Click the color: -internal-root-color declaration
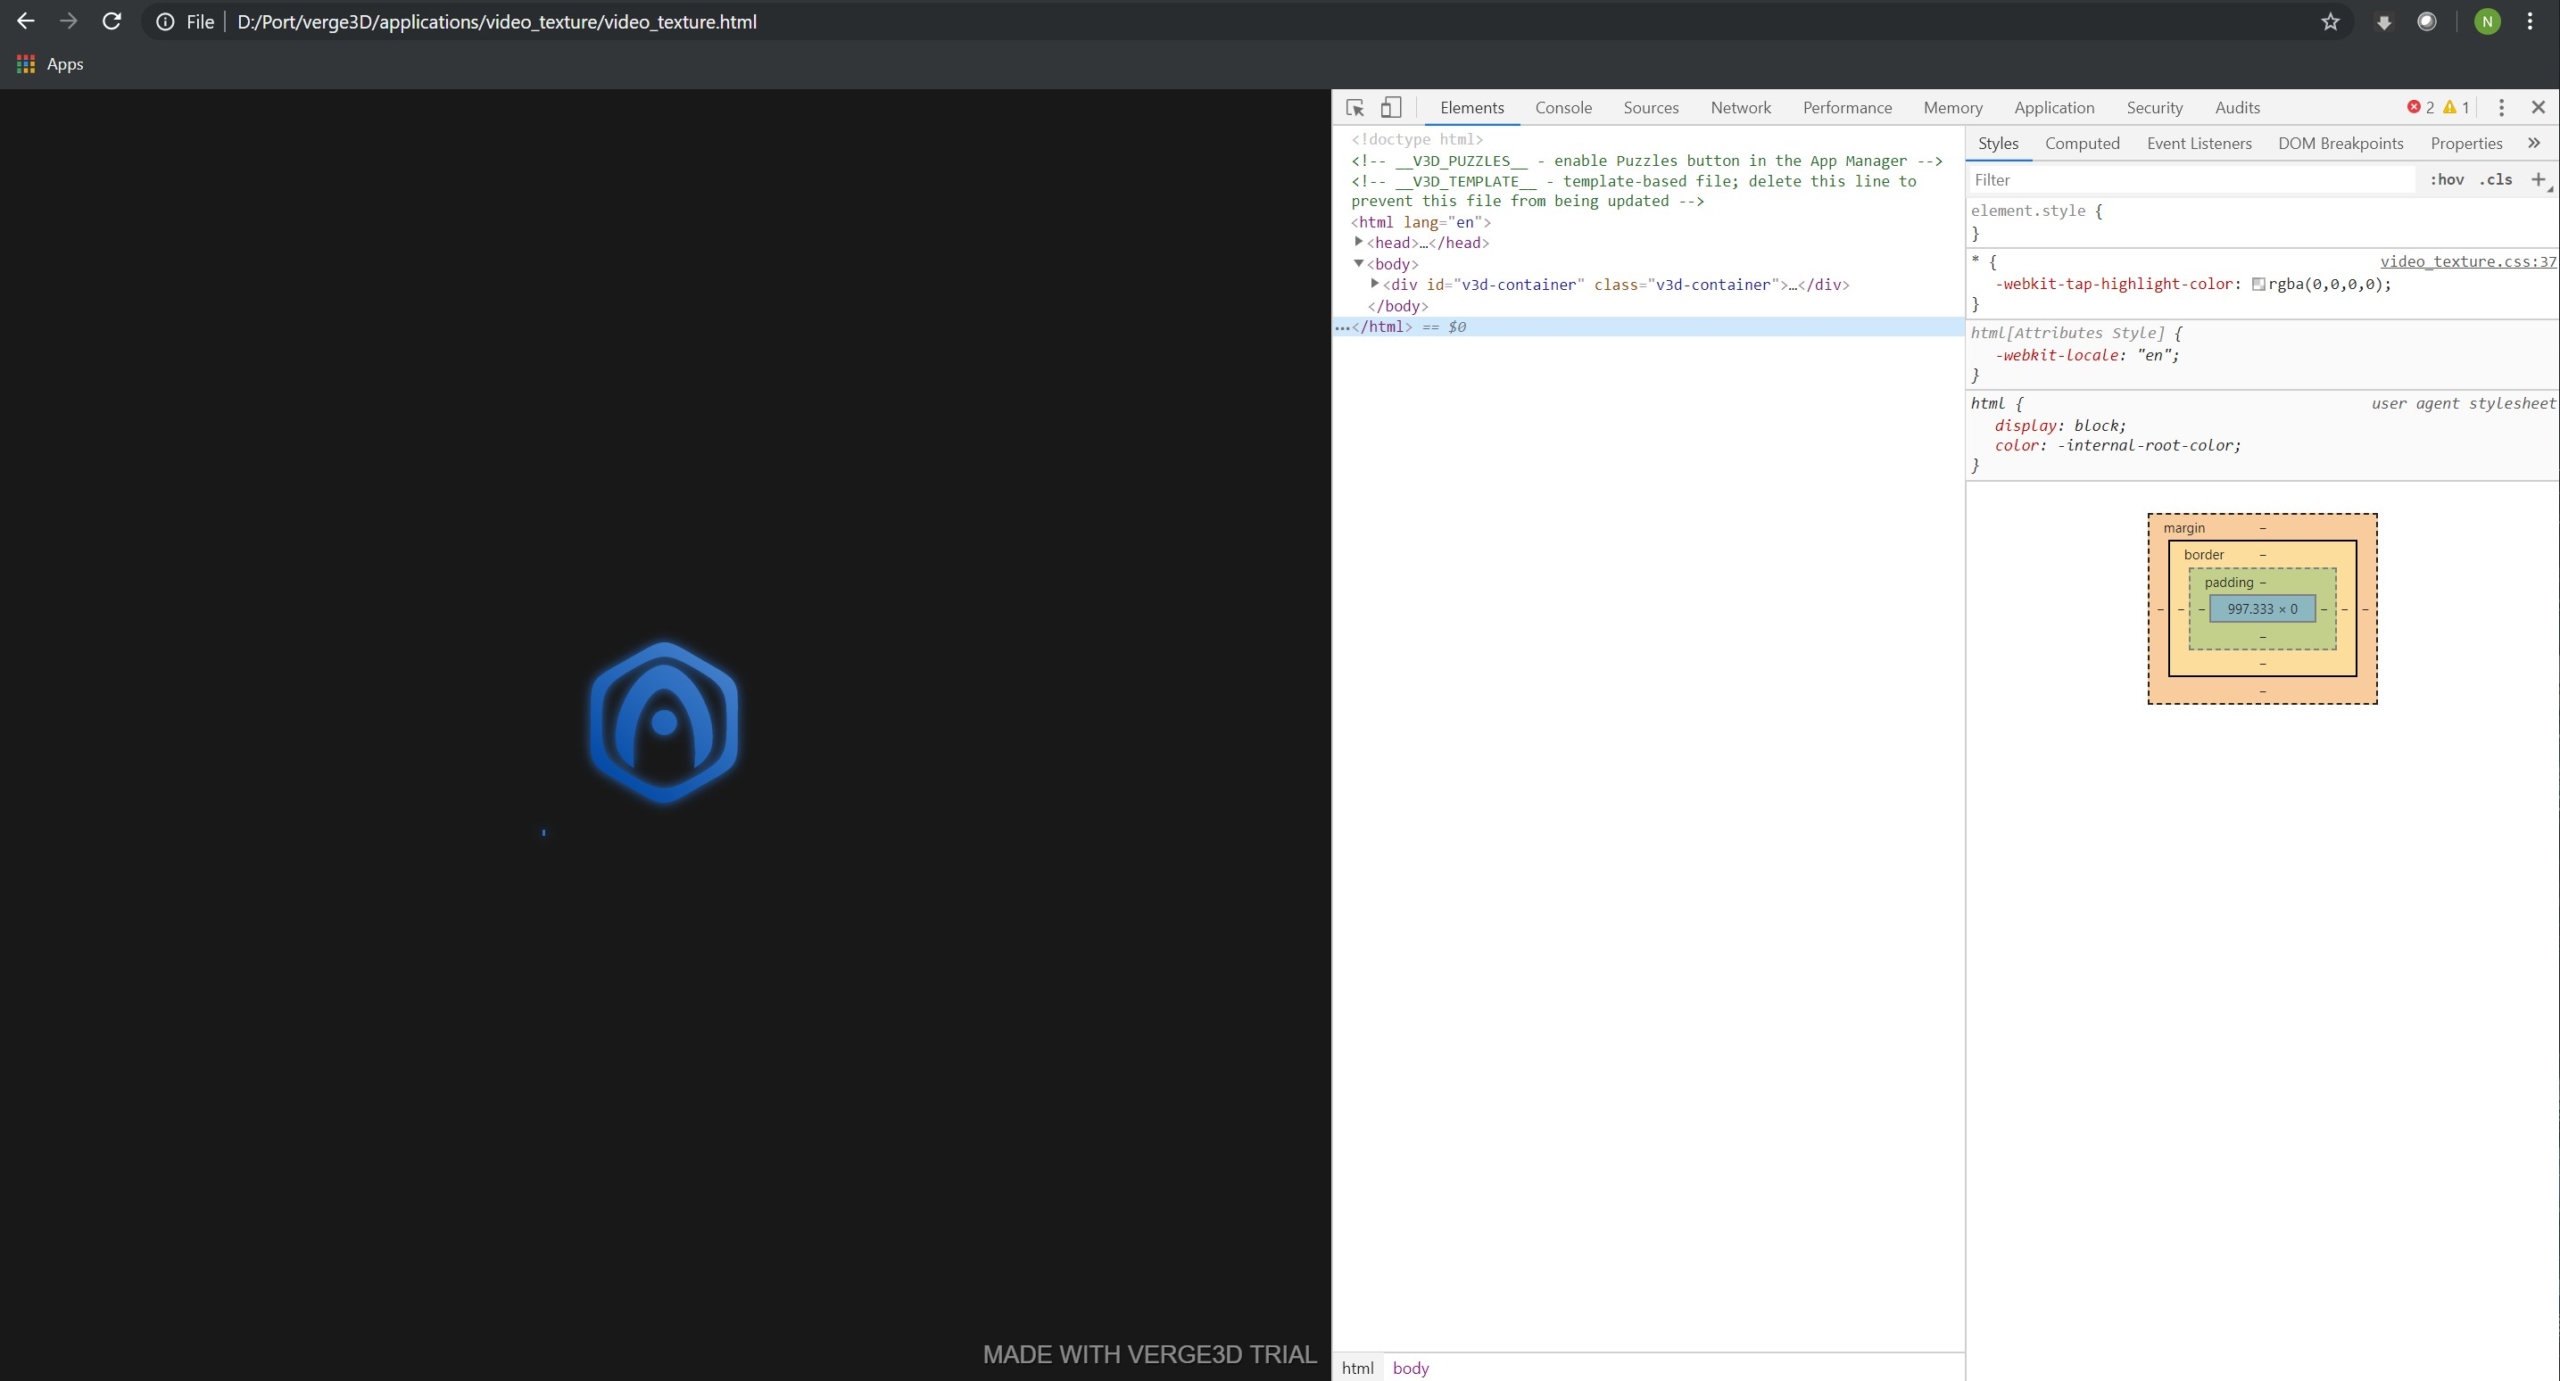The height and width of the screenshot is (1381, 2560). coord(2118,445)
